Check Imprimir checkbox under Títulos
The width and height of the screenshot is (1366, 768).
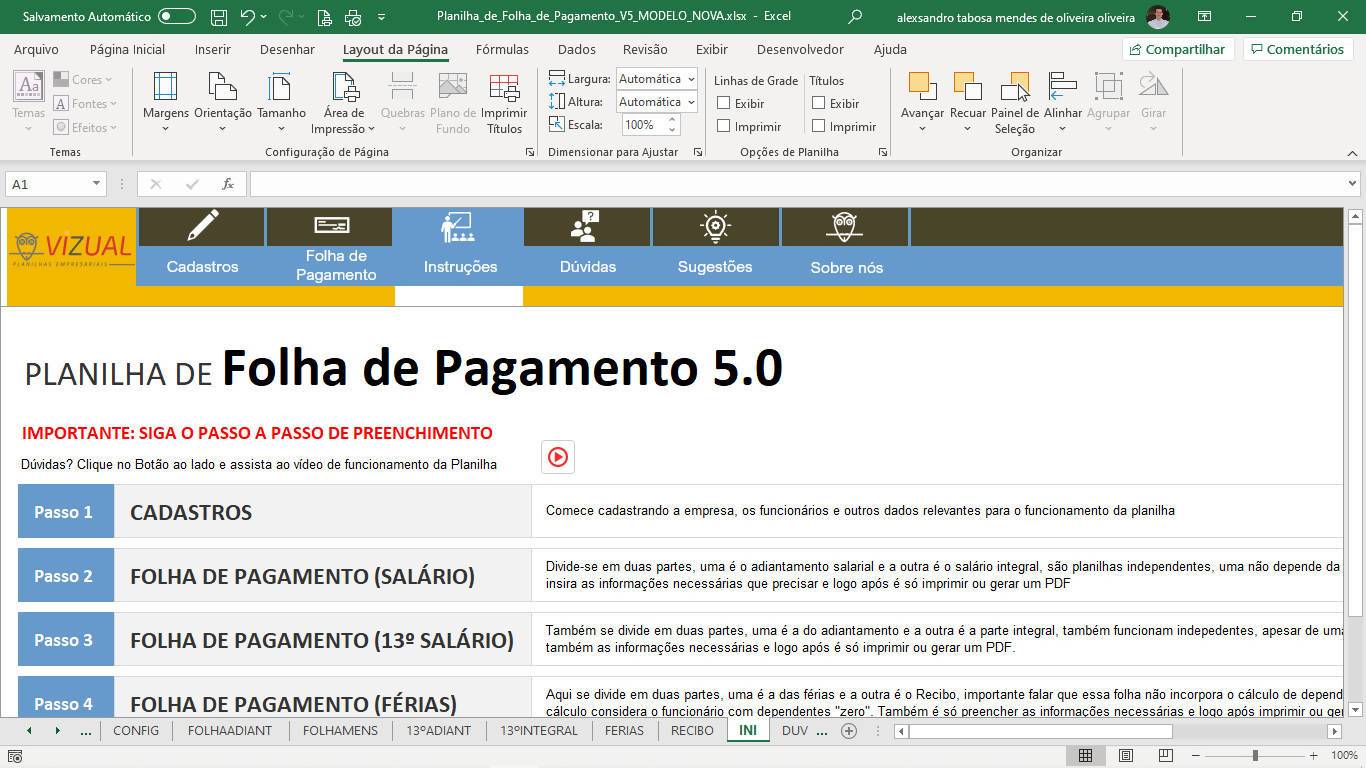pos(819,126)
